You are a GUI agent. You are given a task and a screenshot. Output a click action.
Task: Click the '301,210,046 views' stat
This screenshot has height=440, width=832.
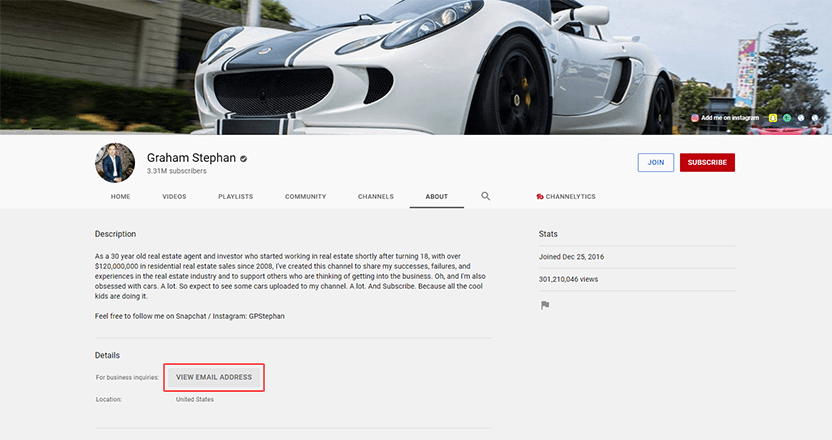click(x=568, y=279)
